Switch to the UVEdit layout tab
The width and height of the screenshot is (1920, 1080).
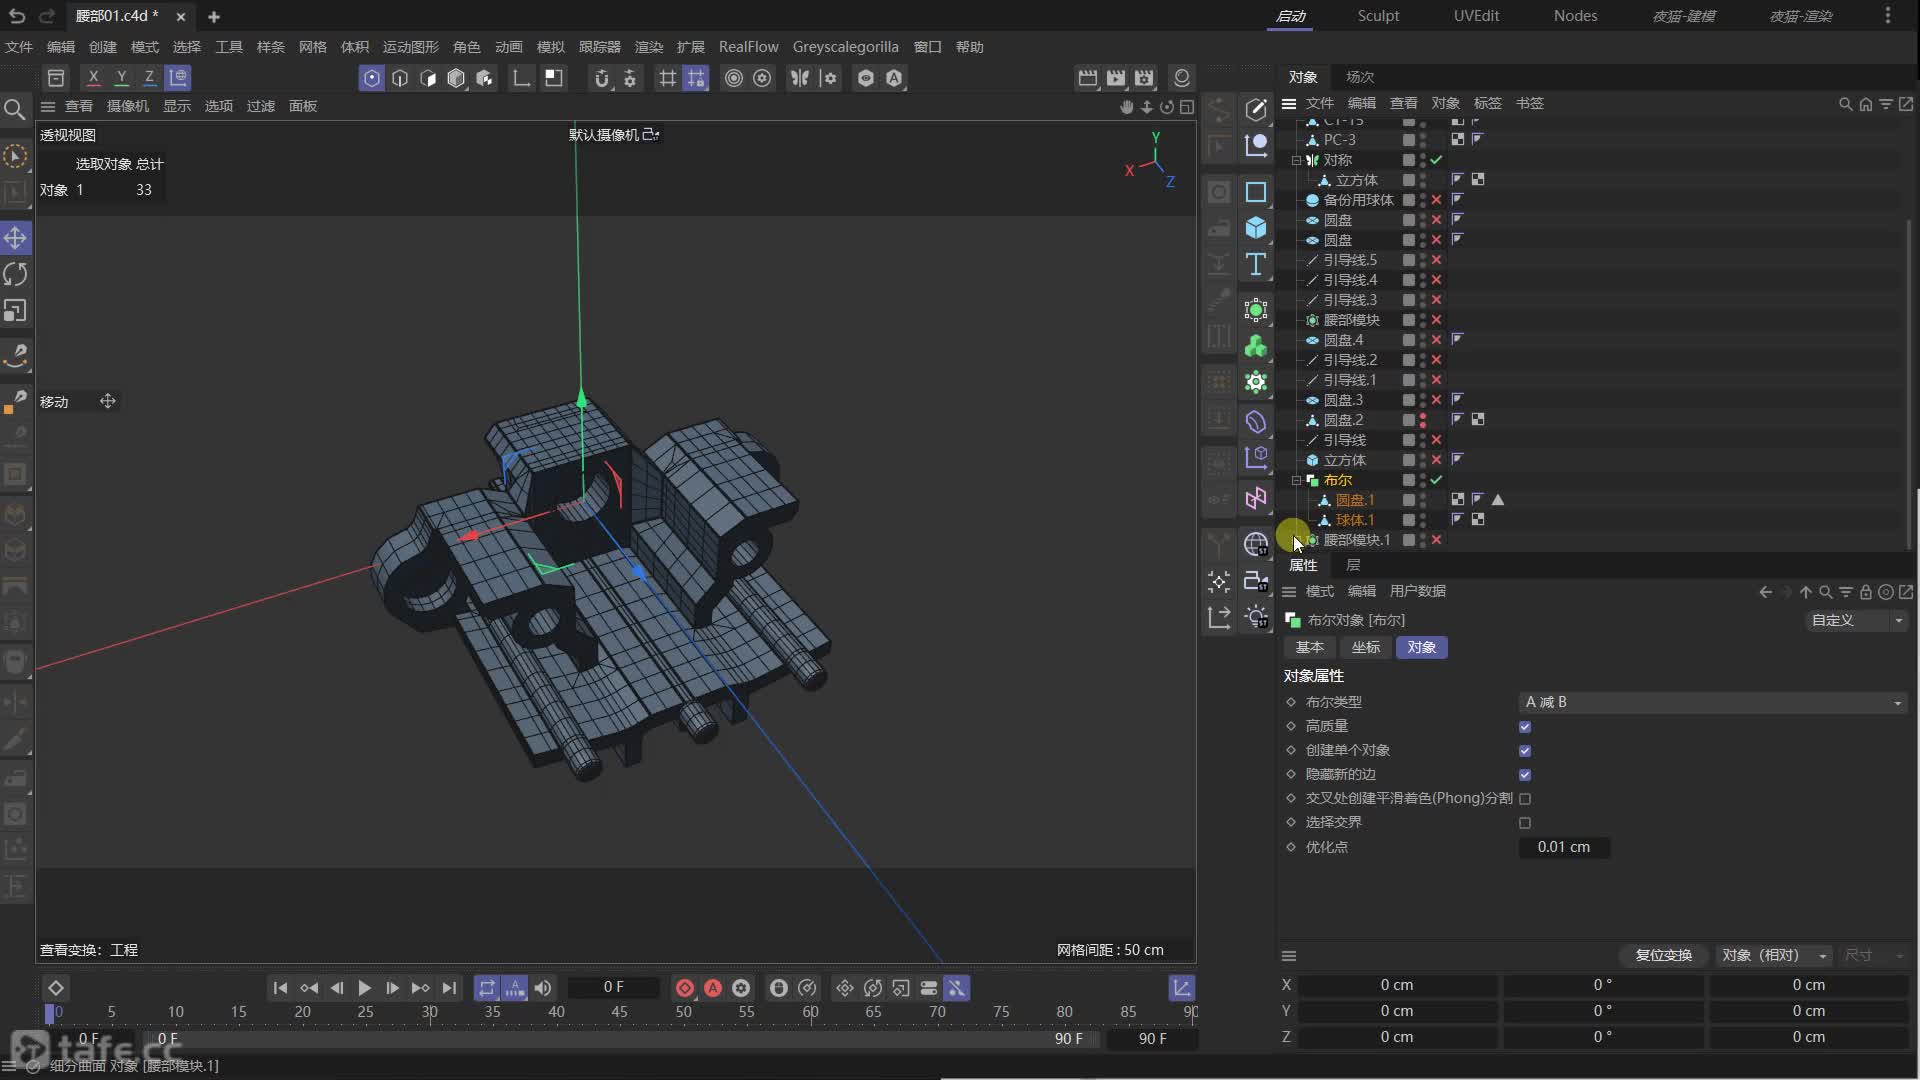tap(1476, 16)
